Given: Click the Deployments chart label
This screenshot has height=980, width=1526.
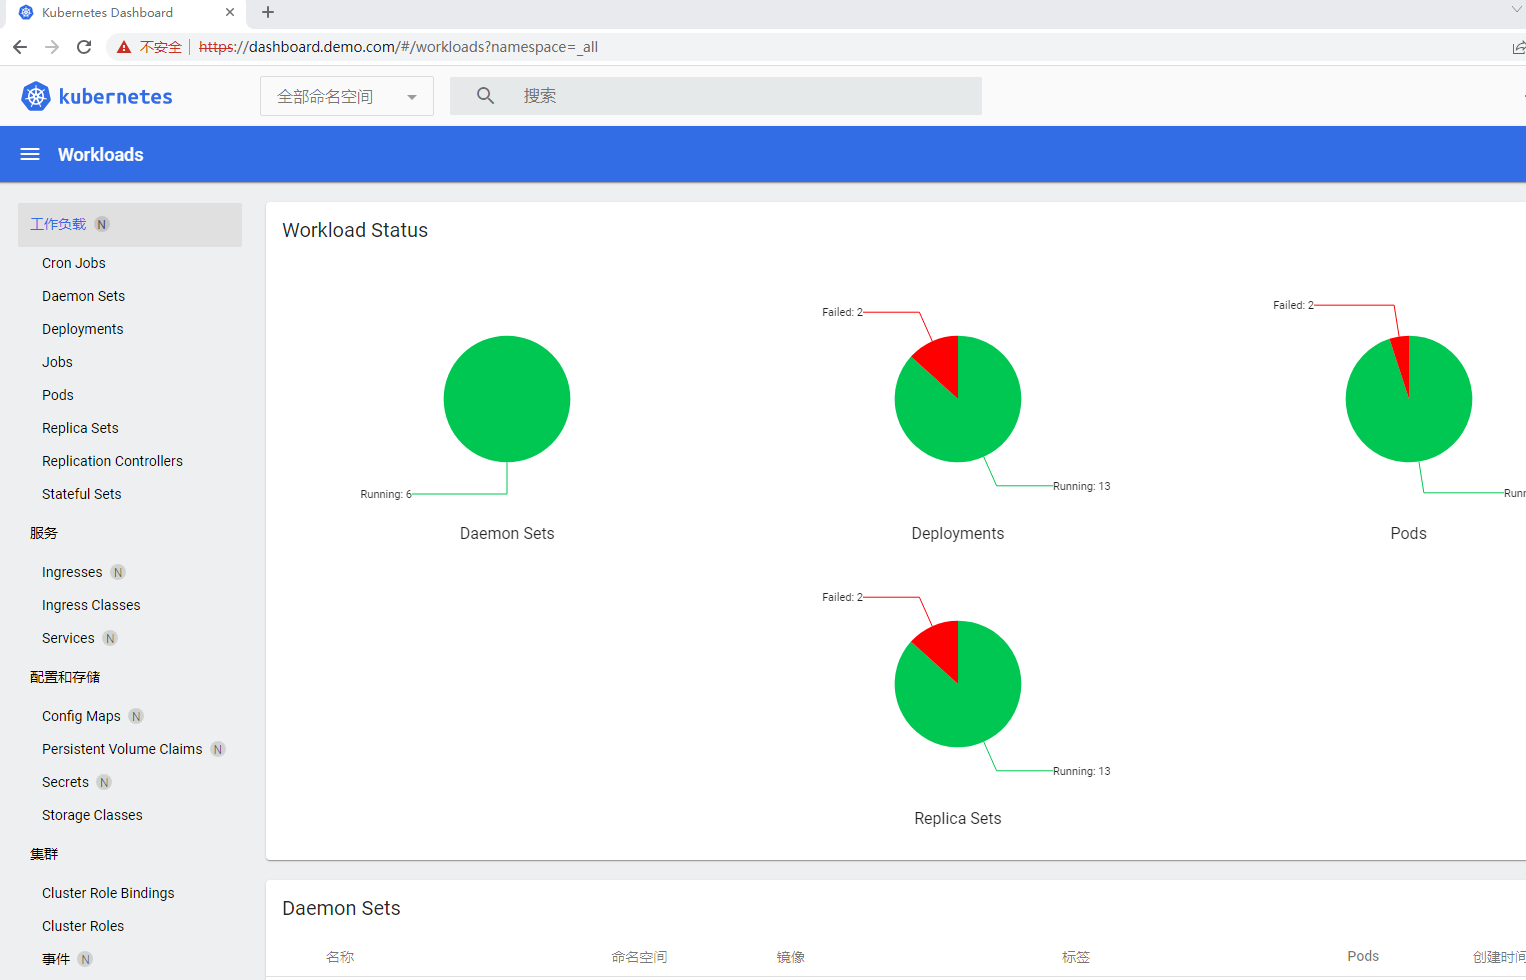Looking at the screenshot, I should [958, 533].
